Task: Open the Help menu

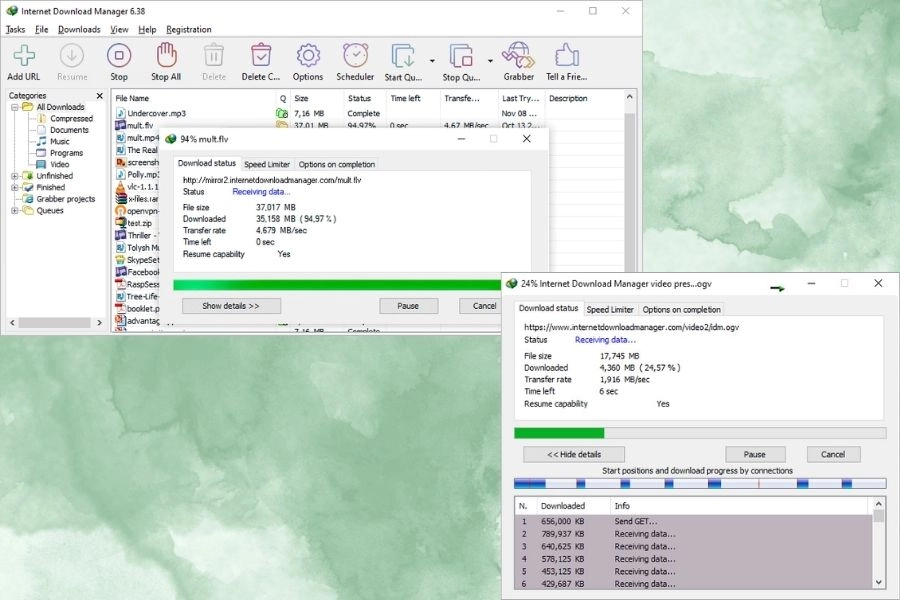Action: coord(147,29)
